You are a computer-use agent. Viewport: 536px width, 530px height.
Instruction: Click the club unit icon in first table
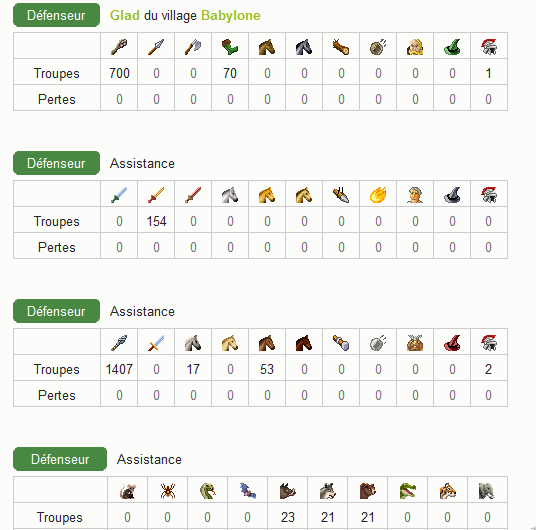(x=119, y=47)
